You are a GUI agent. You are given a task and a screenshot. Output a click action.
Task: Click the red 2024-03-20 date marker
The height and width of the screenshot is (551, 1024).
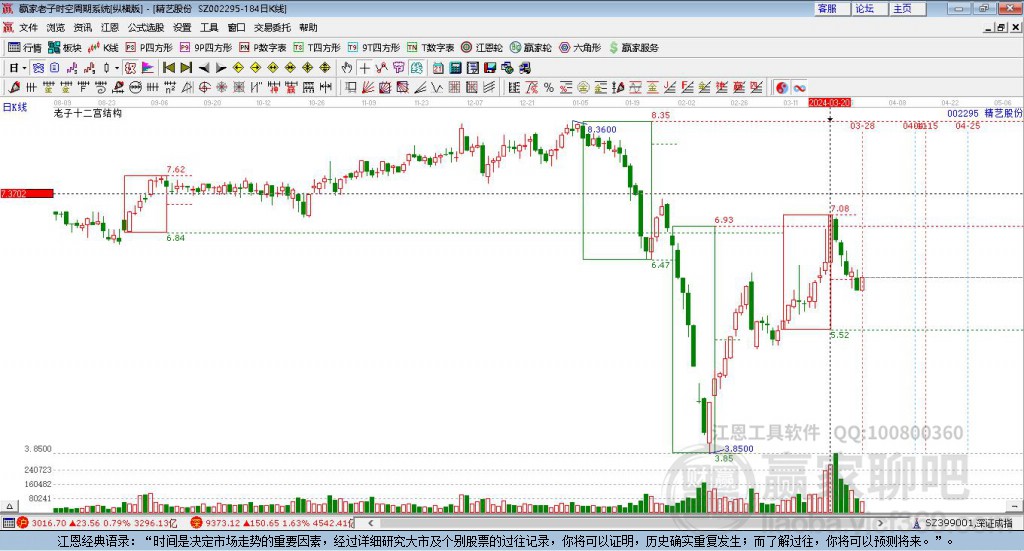(x=829, y=102)
